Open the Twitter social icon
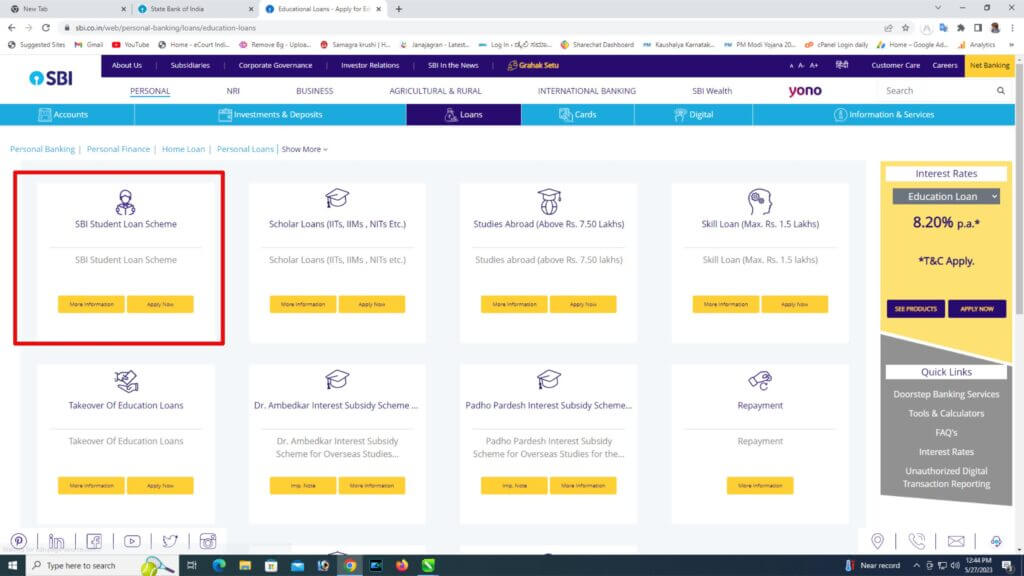This screenshot has height=576, width=1024. [170, 541]
